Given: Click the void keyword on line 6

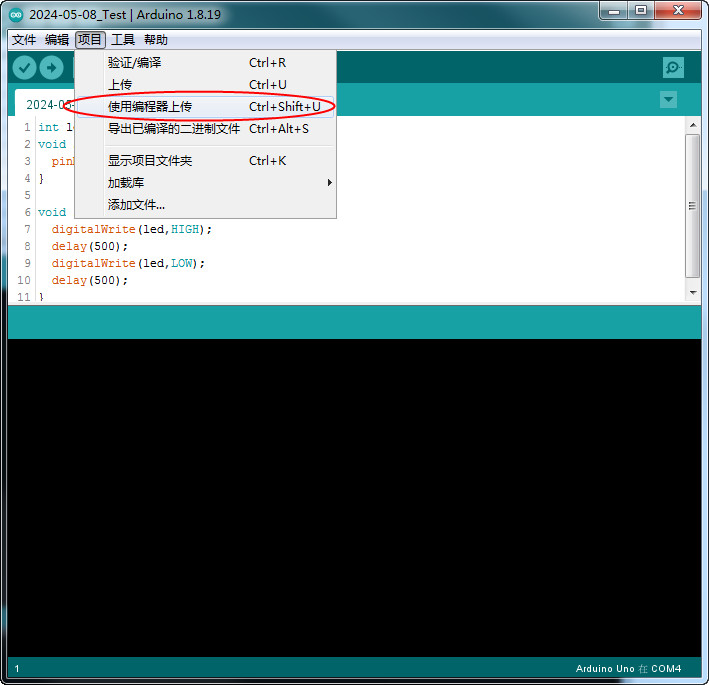Looking at the screenshot, I should 52,212.
